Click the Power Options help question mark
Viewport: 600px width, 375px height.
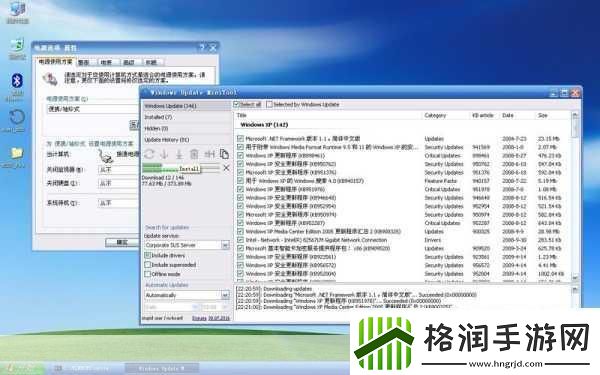202,47
